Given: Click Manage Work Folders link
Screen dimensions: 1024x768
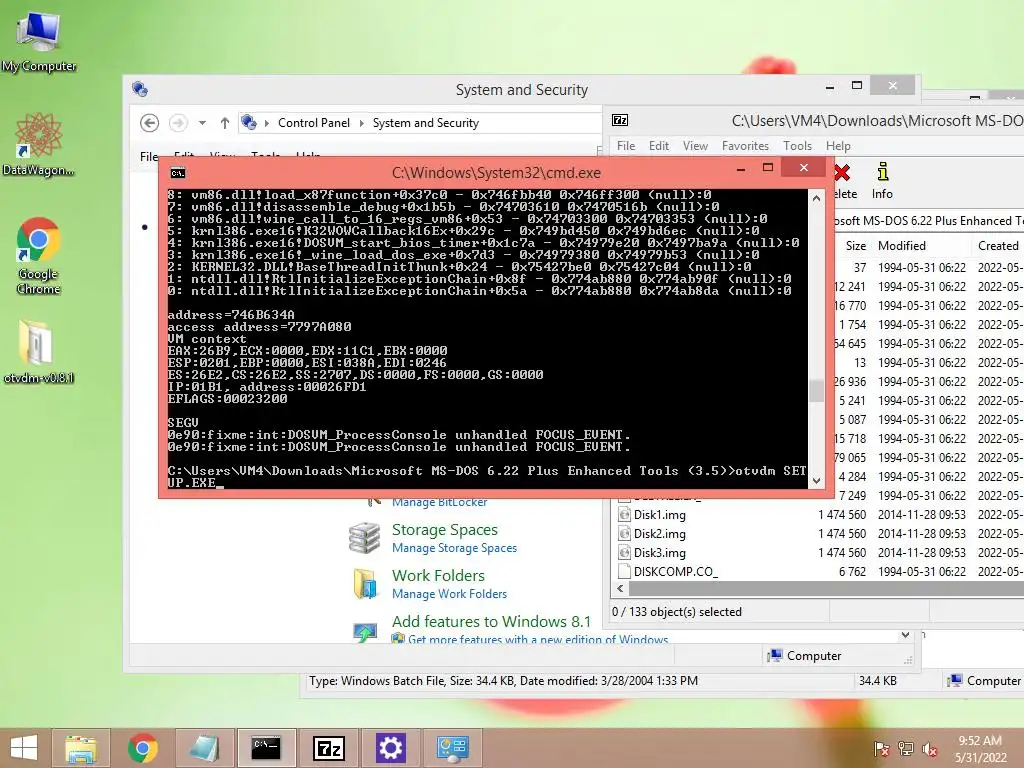Looking at the screenshot, I should 449,594.
